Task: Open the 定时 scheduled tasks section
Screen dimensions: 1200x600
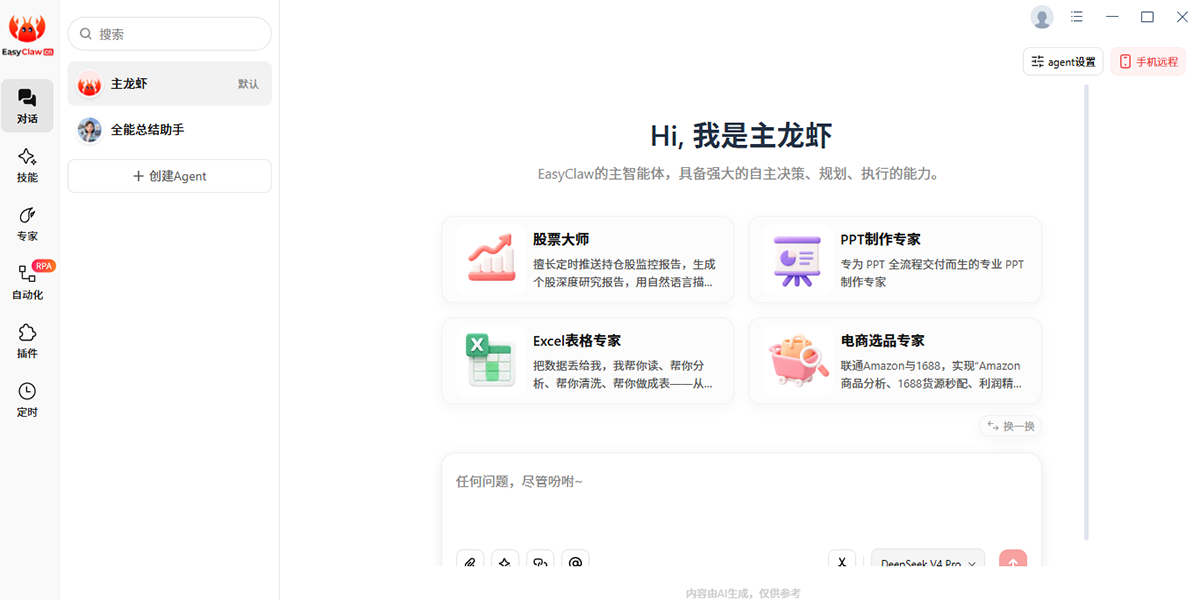Action: click(x=27, y=400)
